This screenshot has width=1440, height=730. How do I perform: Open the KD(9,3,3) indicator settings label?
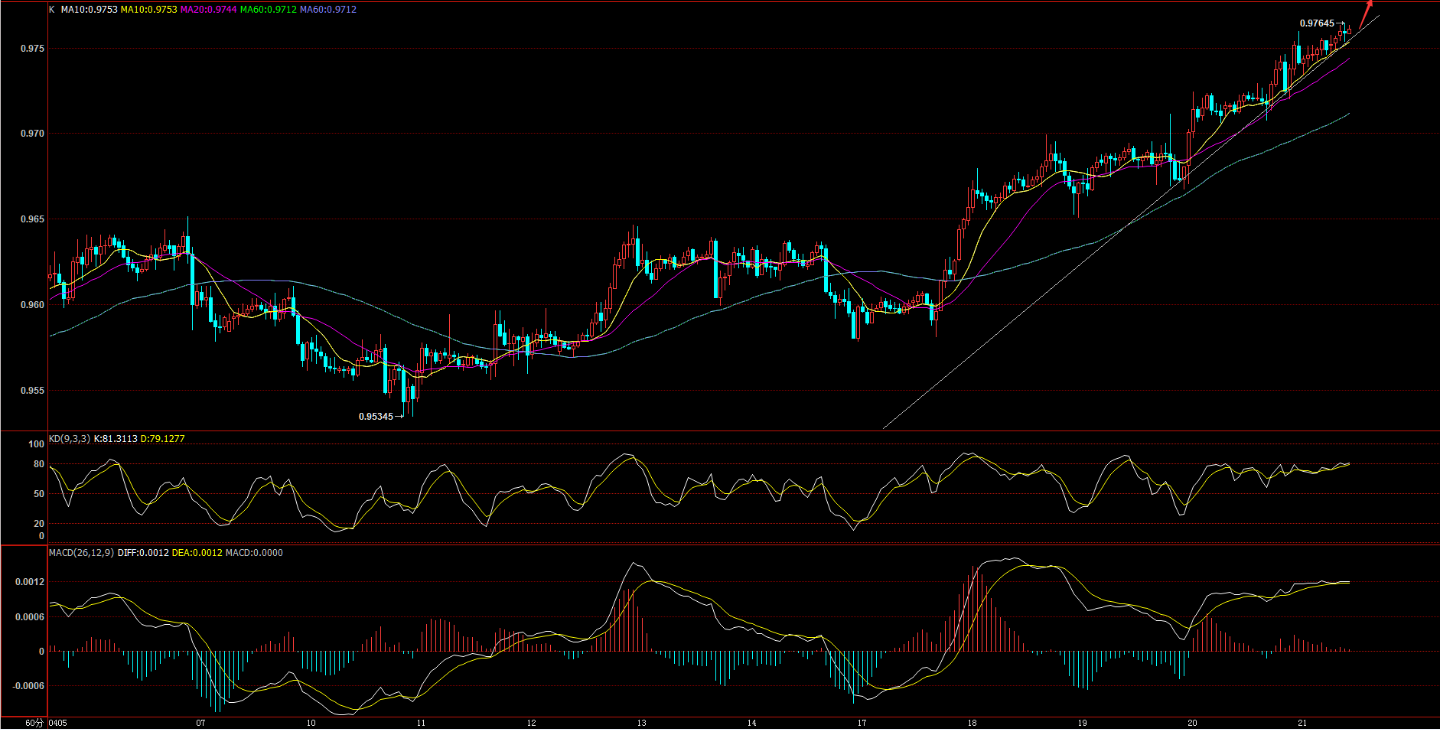point(69,438)
